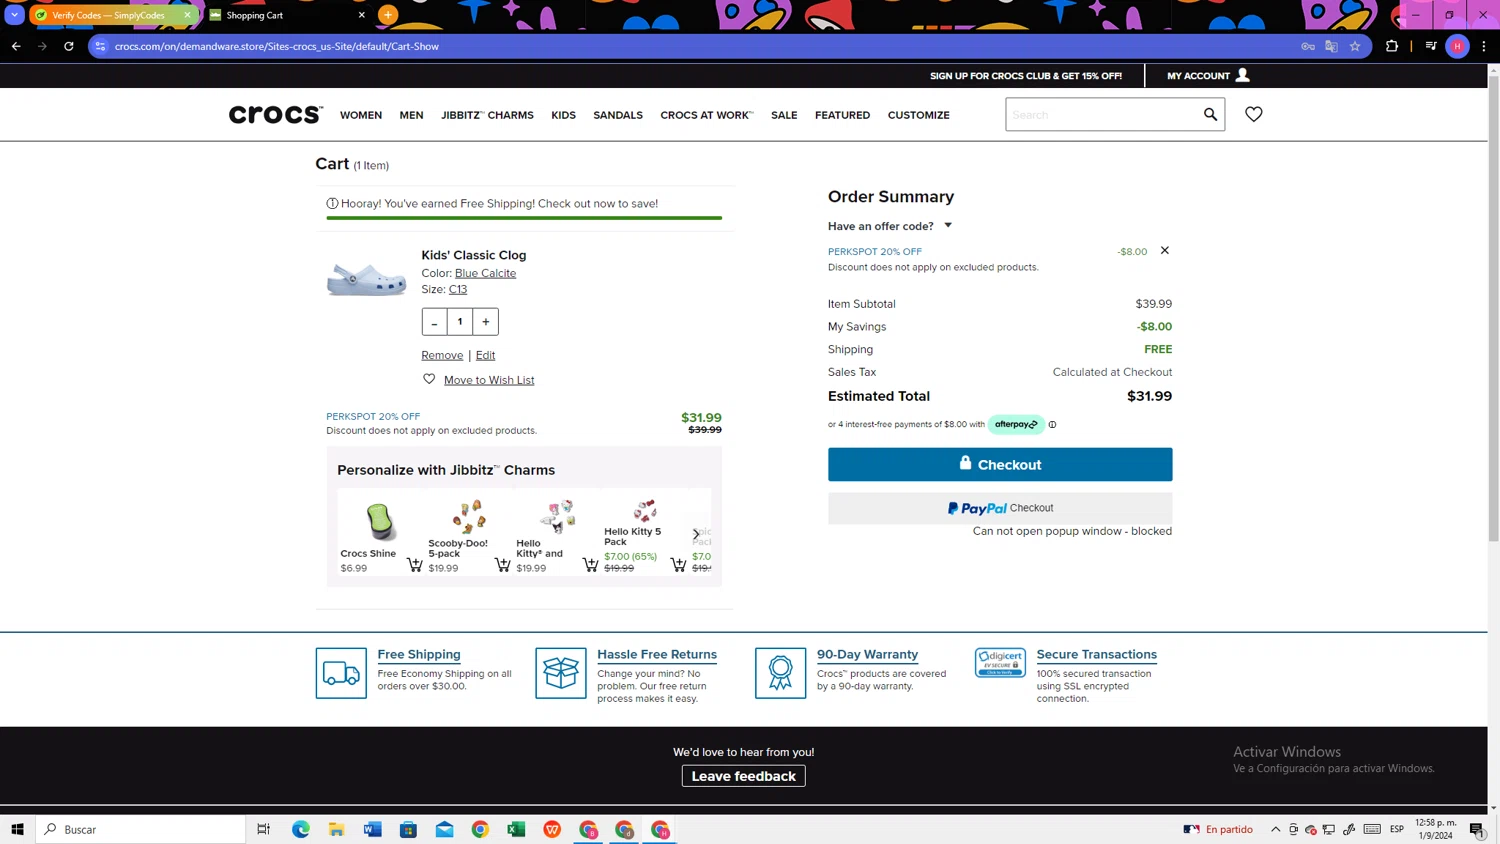The height and width of the screenshot is (844, 1500).
Task: Click the Hassle Free Returns box icon
Action: coord(561,673)
